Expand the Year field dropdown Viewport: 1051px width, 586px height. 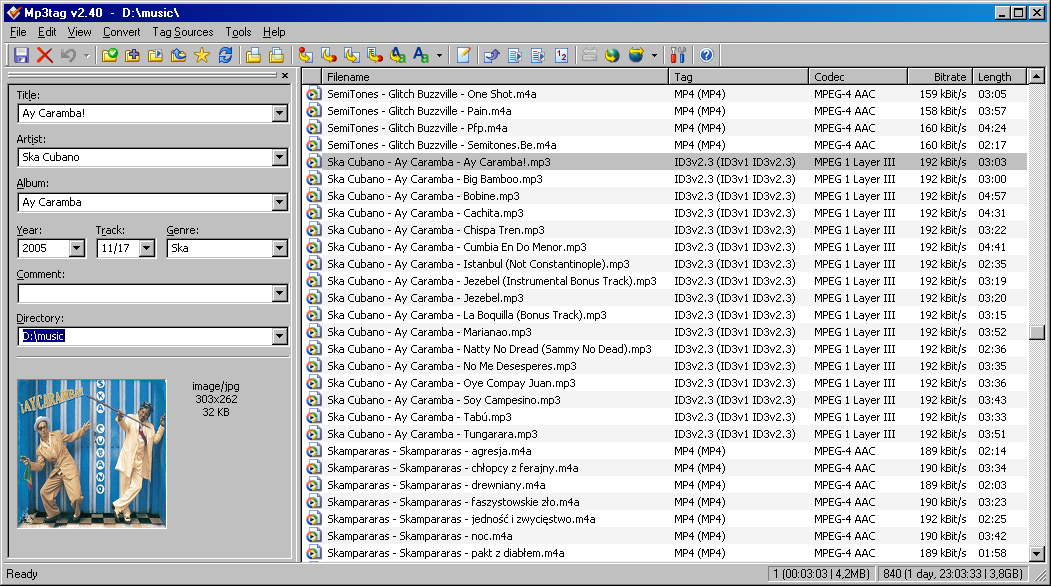[x=76, y=248]
